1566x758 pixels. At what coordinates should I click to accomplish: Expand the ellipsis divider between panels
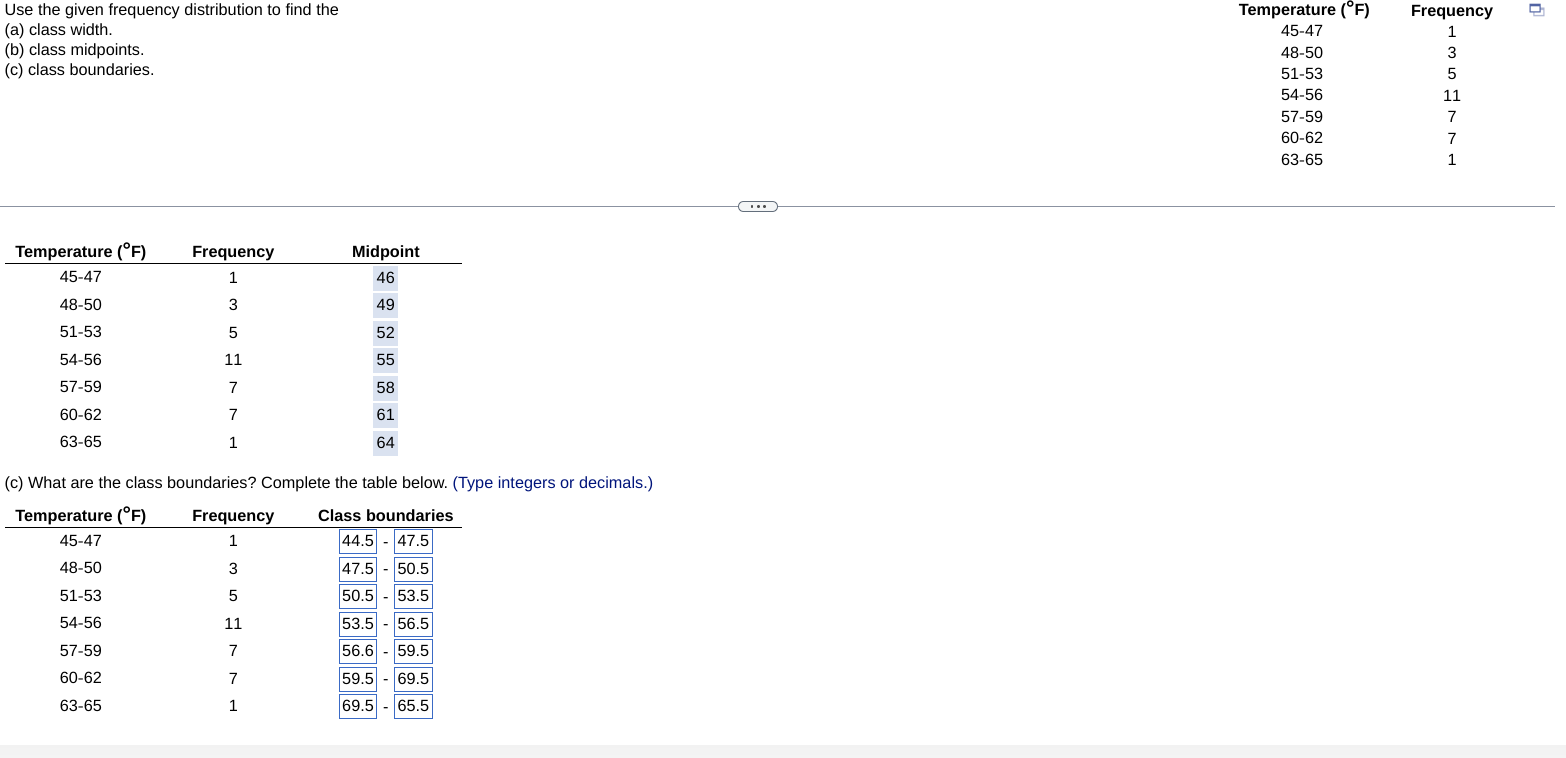tap(757, 206)
